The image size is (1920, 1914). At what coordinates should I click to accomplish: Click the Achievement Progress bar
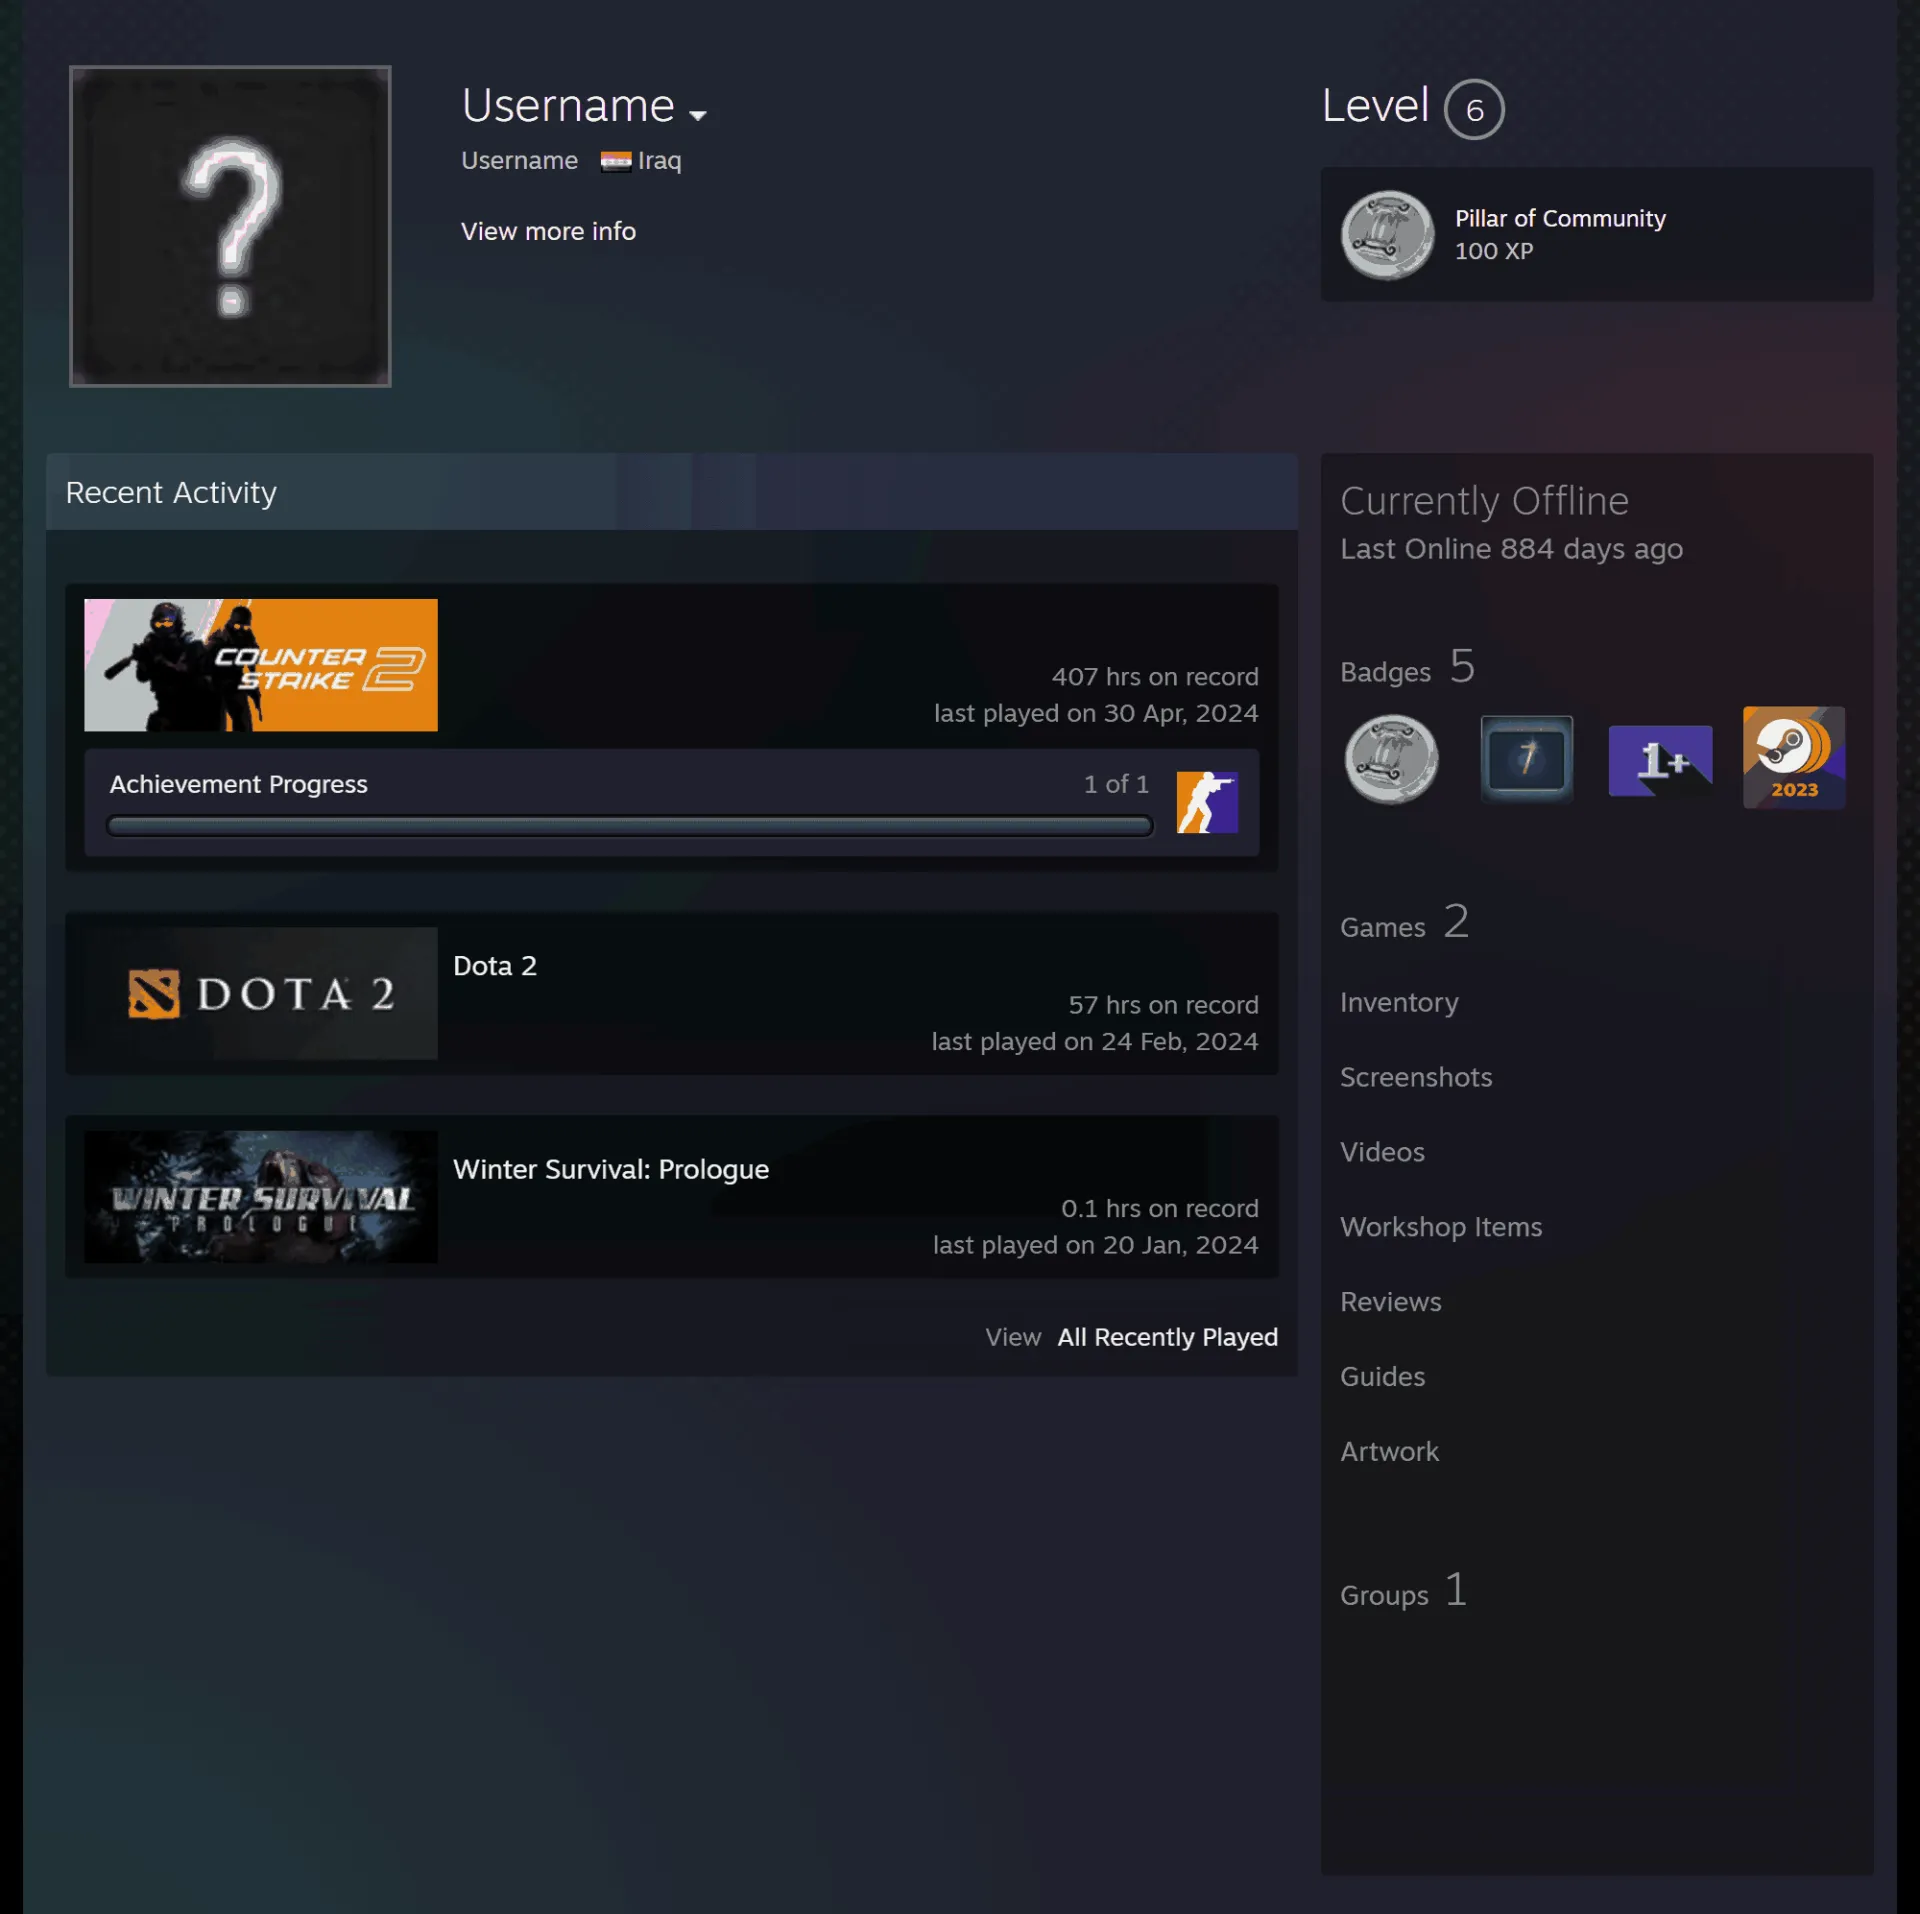(630, 826)
